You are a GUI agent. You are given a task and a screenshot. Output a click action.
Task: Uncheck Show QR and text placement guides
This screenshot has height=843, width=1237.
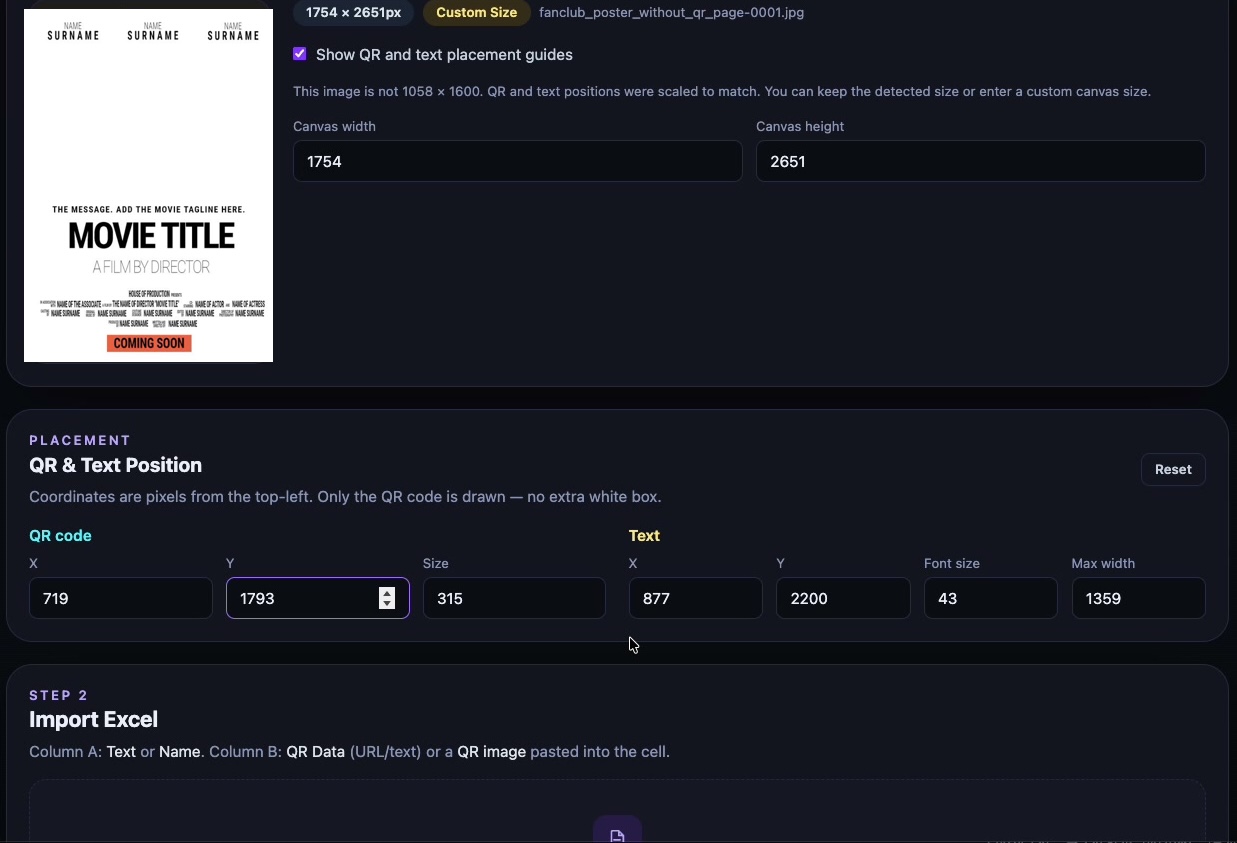300,54
